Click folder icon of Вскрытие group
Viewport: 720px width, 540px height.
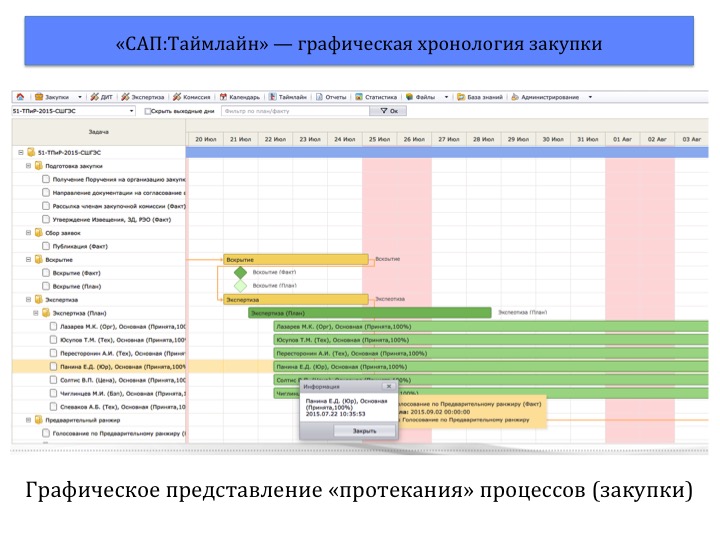pos(39,259)
